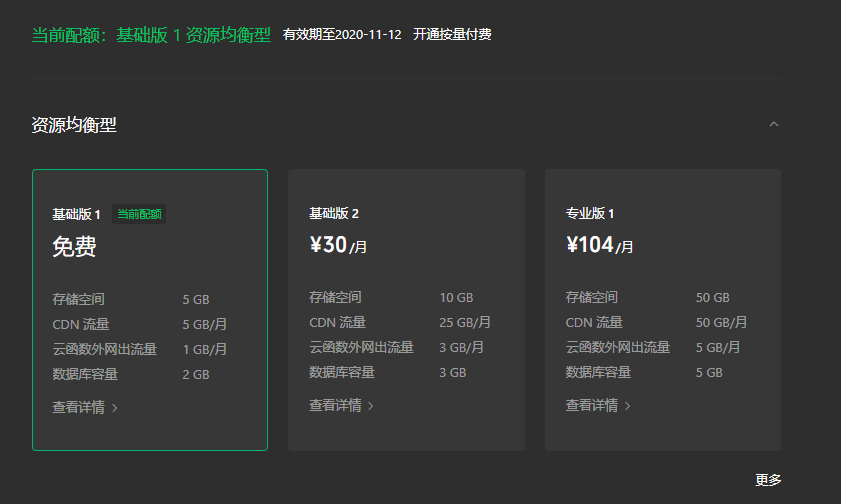
Task: Click the 5 GB database value in 专业版 1
Action: (709, 373)
